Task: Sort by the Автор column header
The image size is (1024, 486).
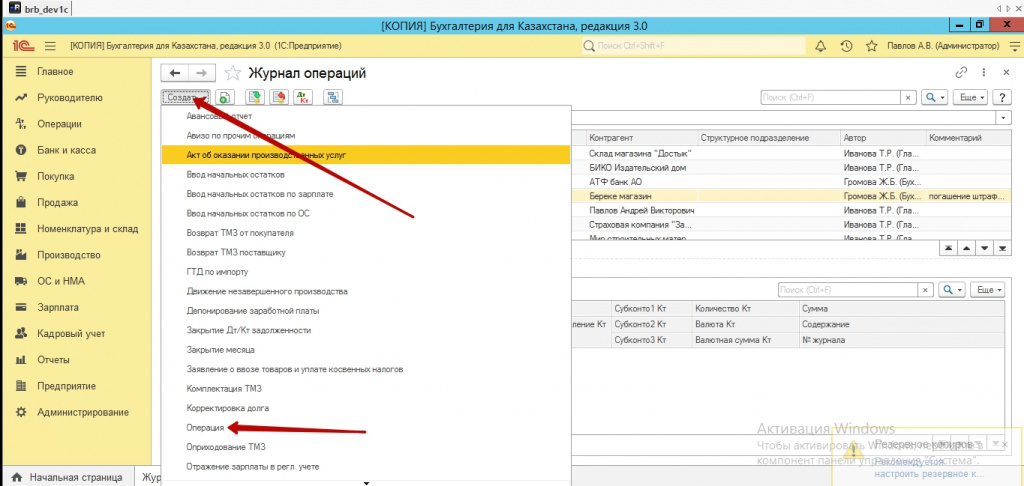Action: click(882, 138)
